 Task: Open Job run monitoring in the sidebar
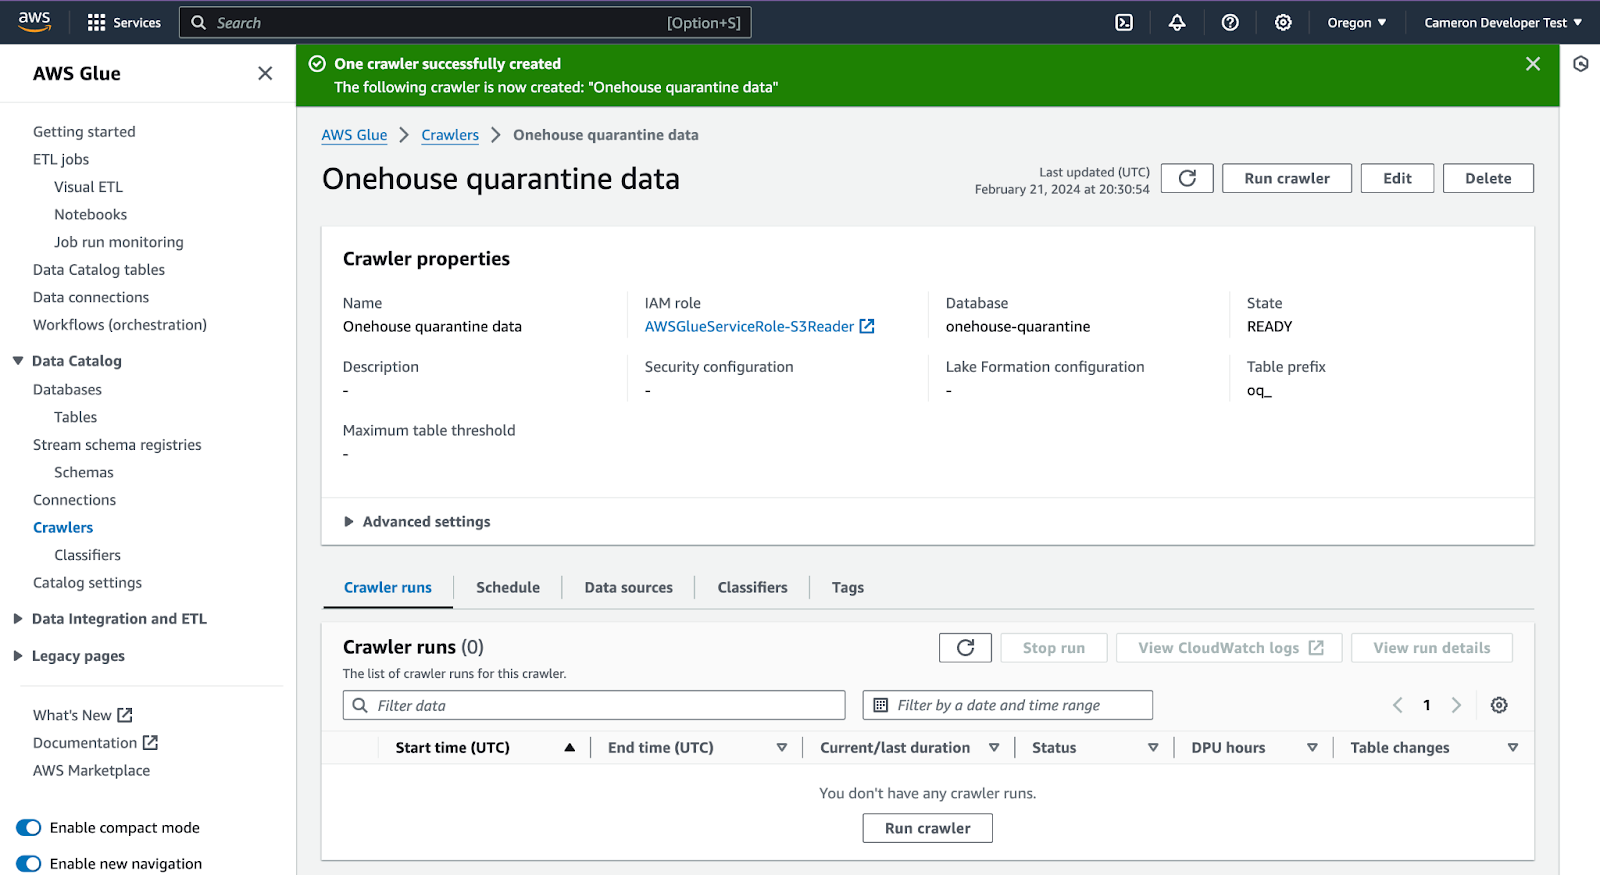click(119, 242)
